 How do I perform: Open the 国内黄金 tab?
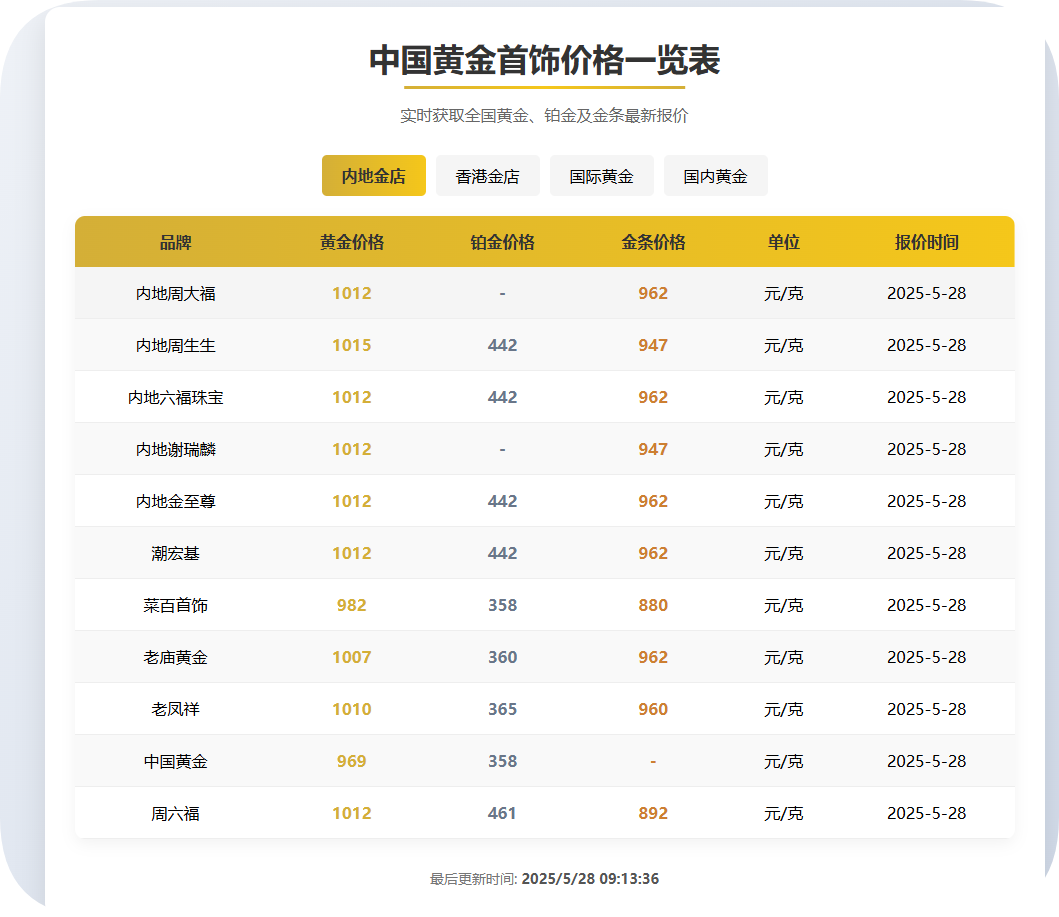click(715, 176)
